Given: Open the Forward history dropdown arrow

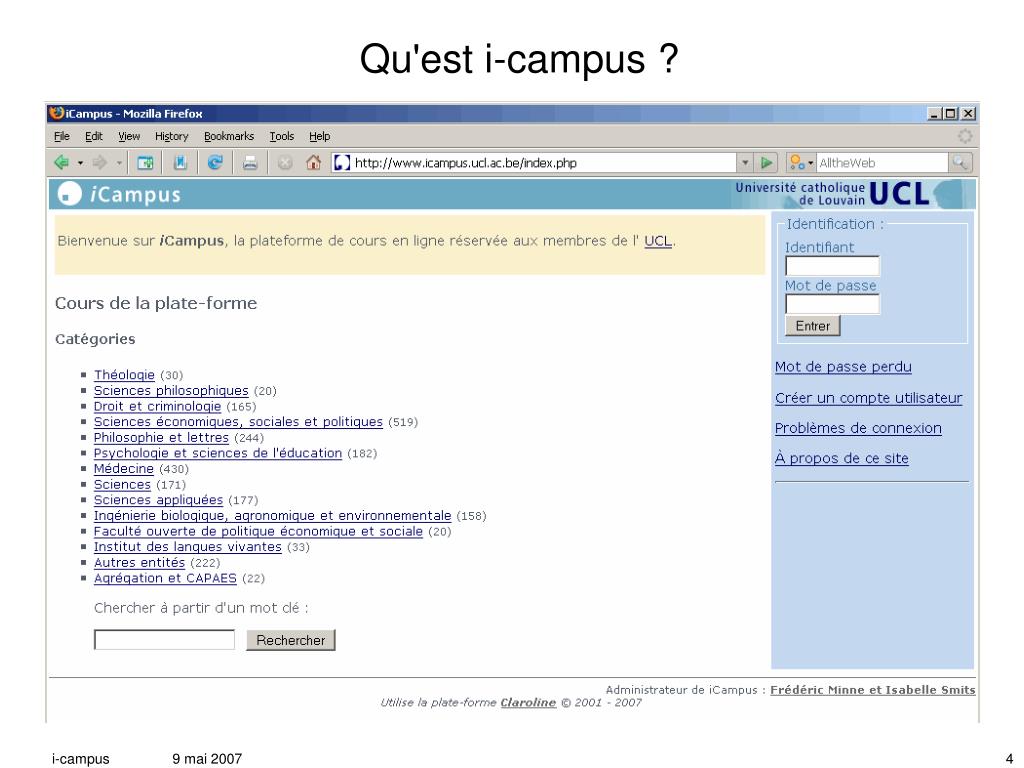Looking at the screenshot, I should [x=119, y=163].
